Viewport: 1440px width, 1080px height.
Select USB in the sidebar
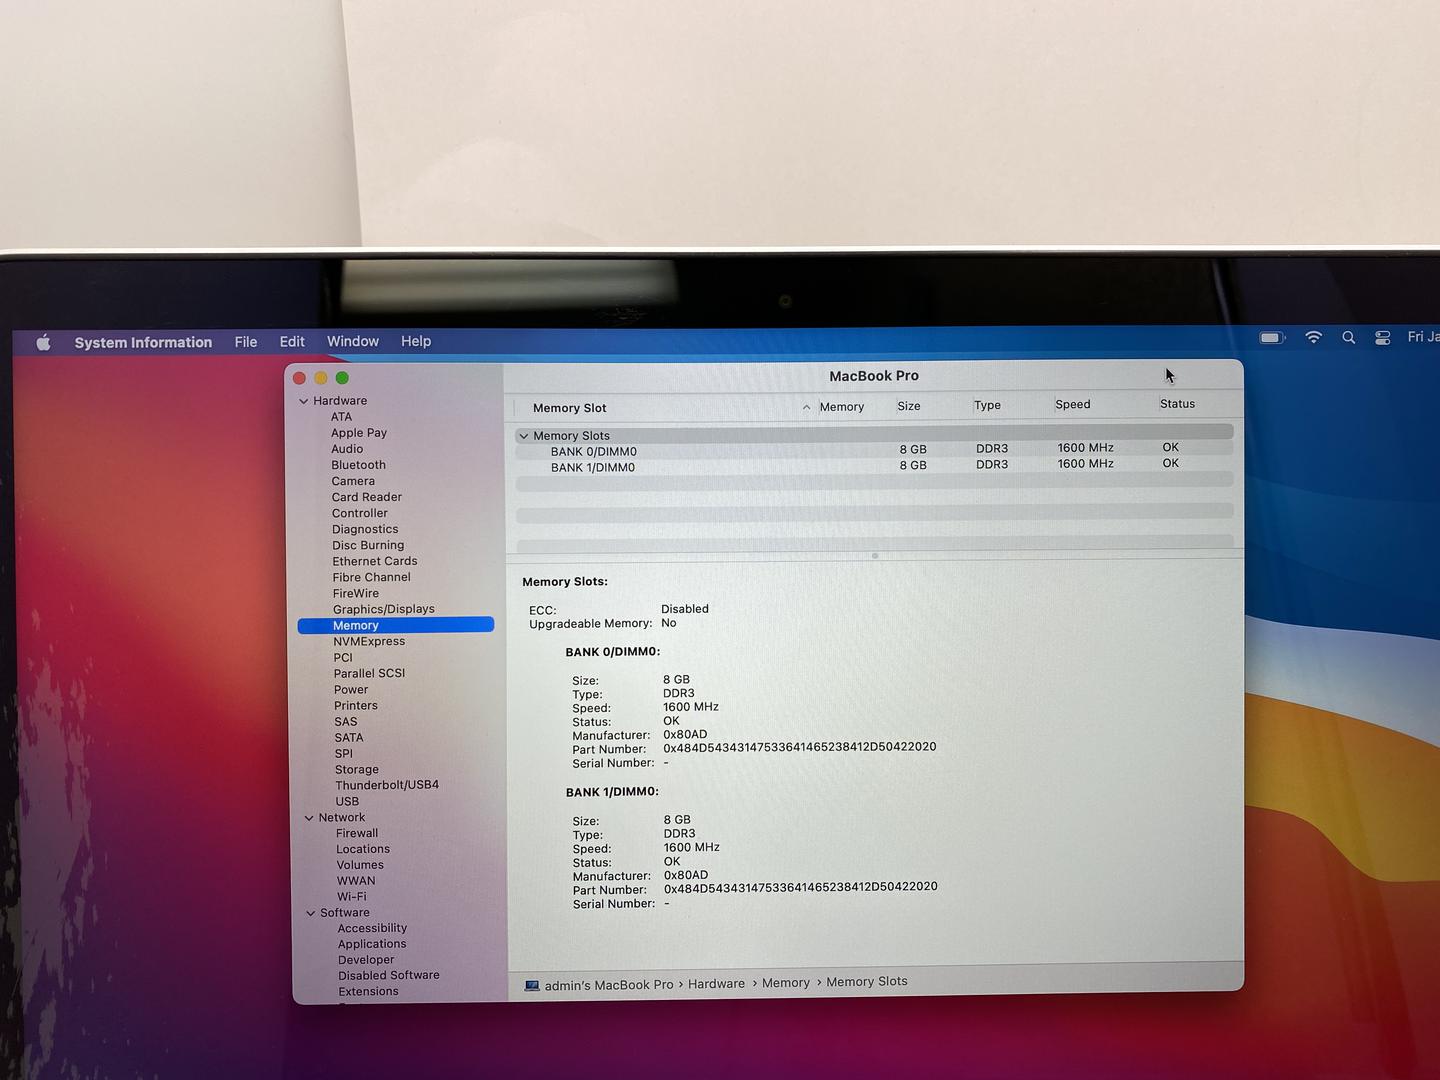tap(347, 801)
